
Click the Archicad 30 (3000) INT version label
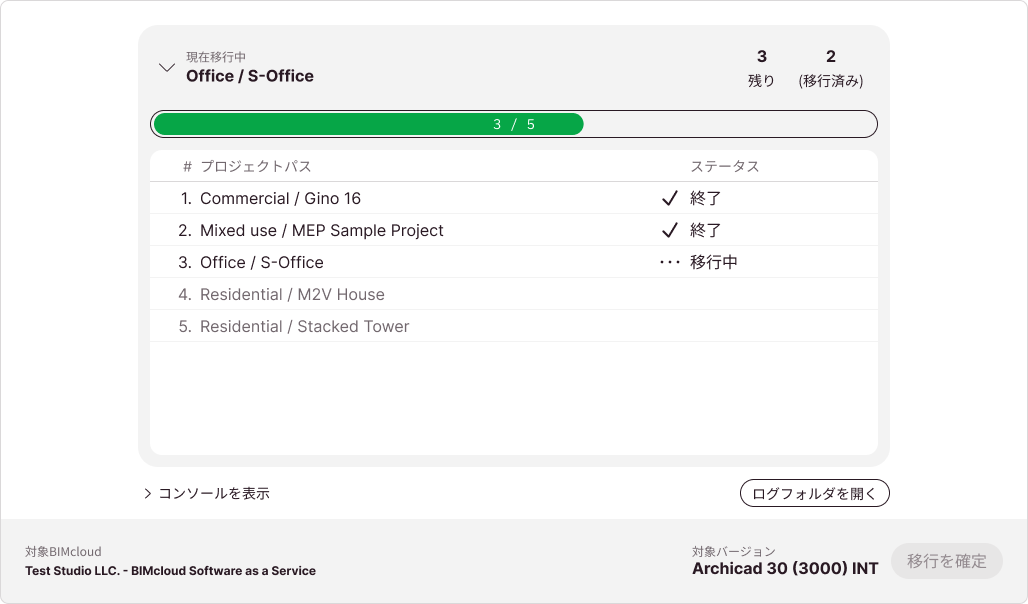click(x=785, y=569)
